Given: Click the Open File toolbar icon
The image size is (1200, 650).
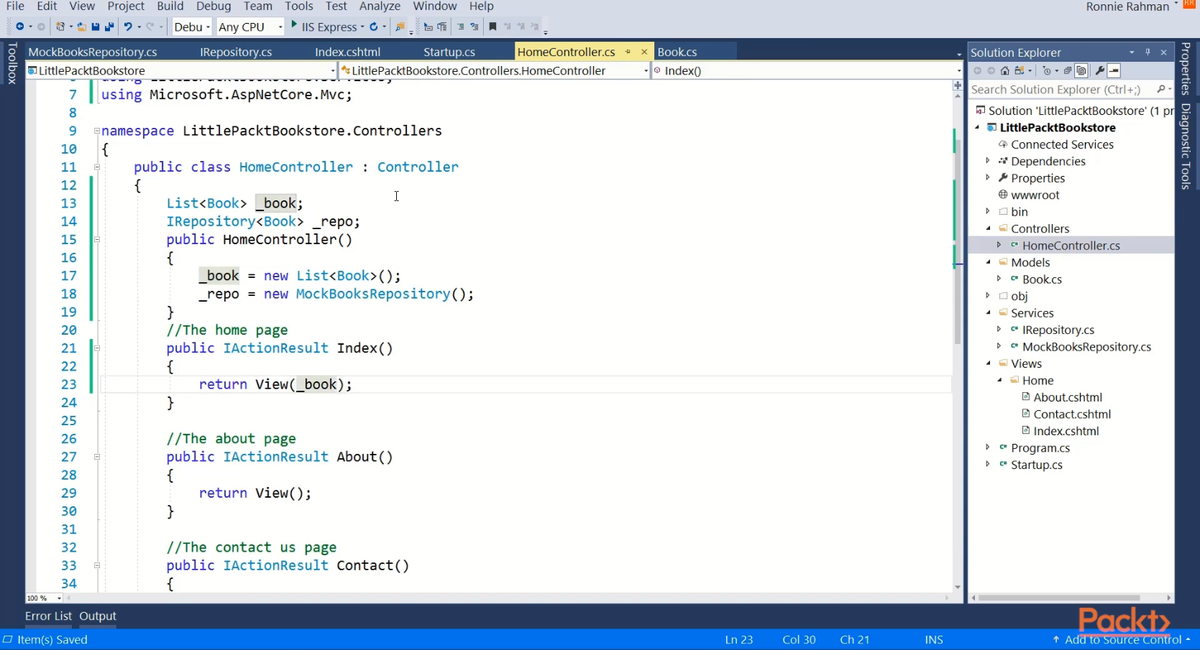Looking at the screenshot, I should (x=83, y=27).
